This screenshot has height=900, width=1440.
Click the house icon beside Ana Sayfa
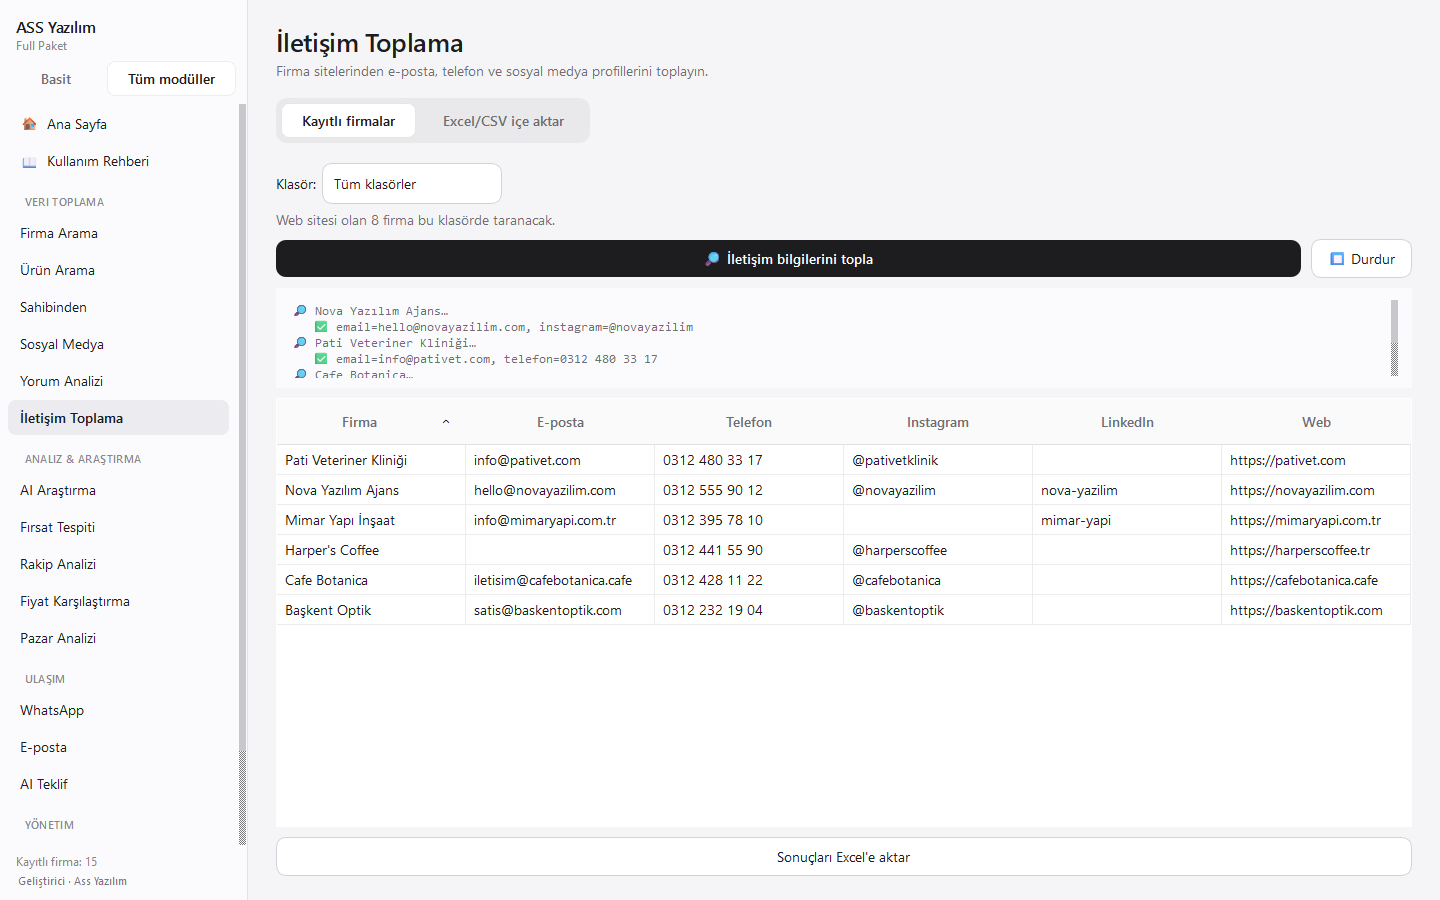pyautogui.click(x=30, y=124)
